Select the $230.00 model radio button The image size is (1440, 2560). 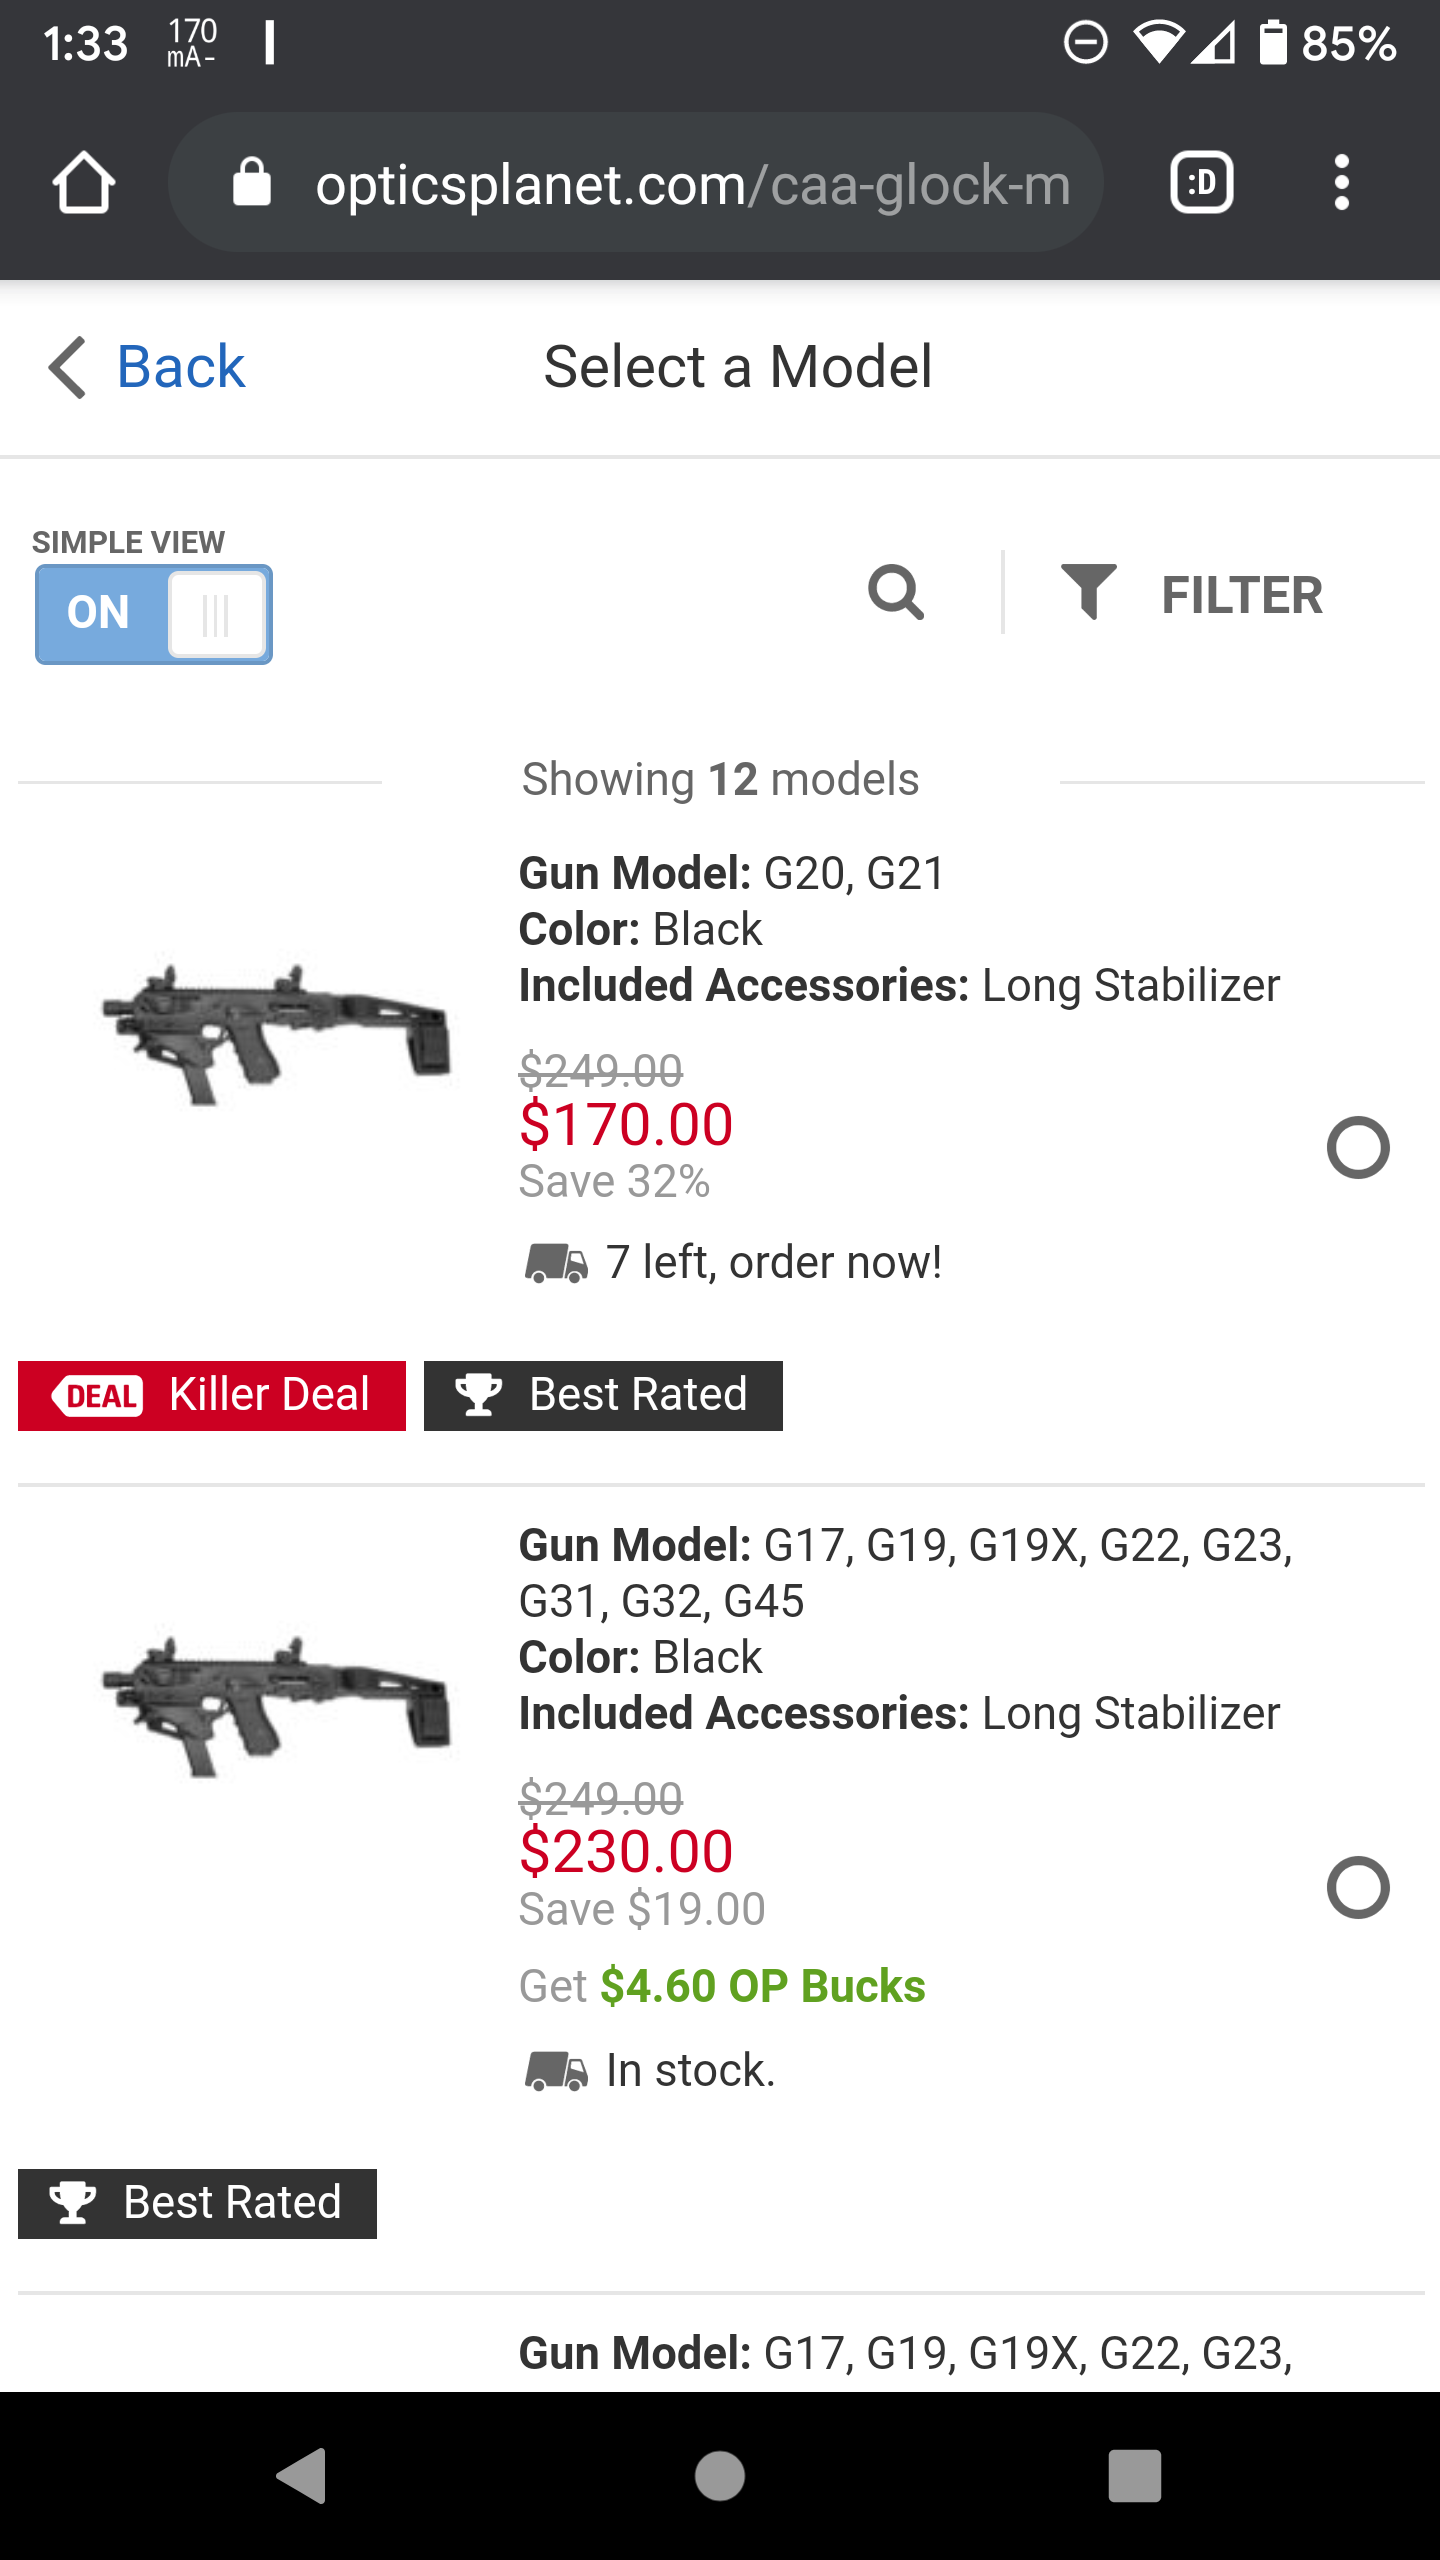[1357, 1887]
